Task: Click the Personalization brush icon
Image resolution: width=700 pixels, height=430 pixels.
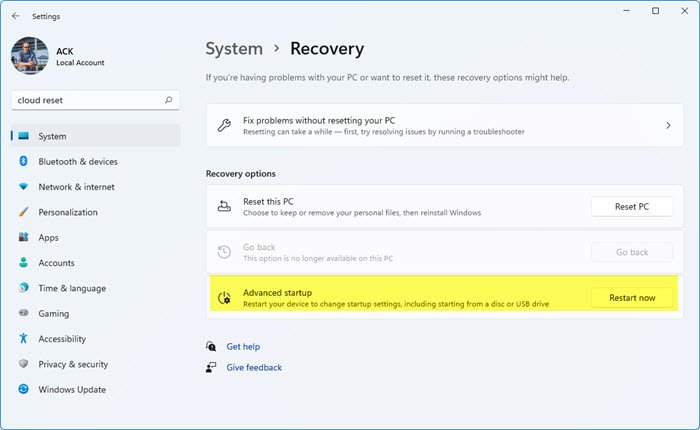Action: 24,212
